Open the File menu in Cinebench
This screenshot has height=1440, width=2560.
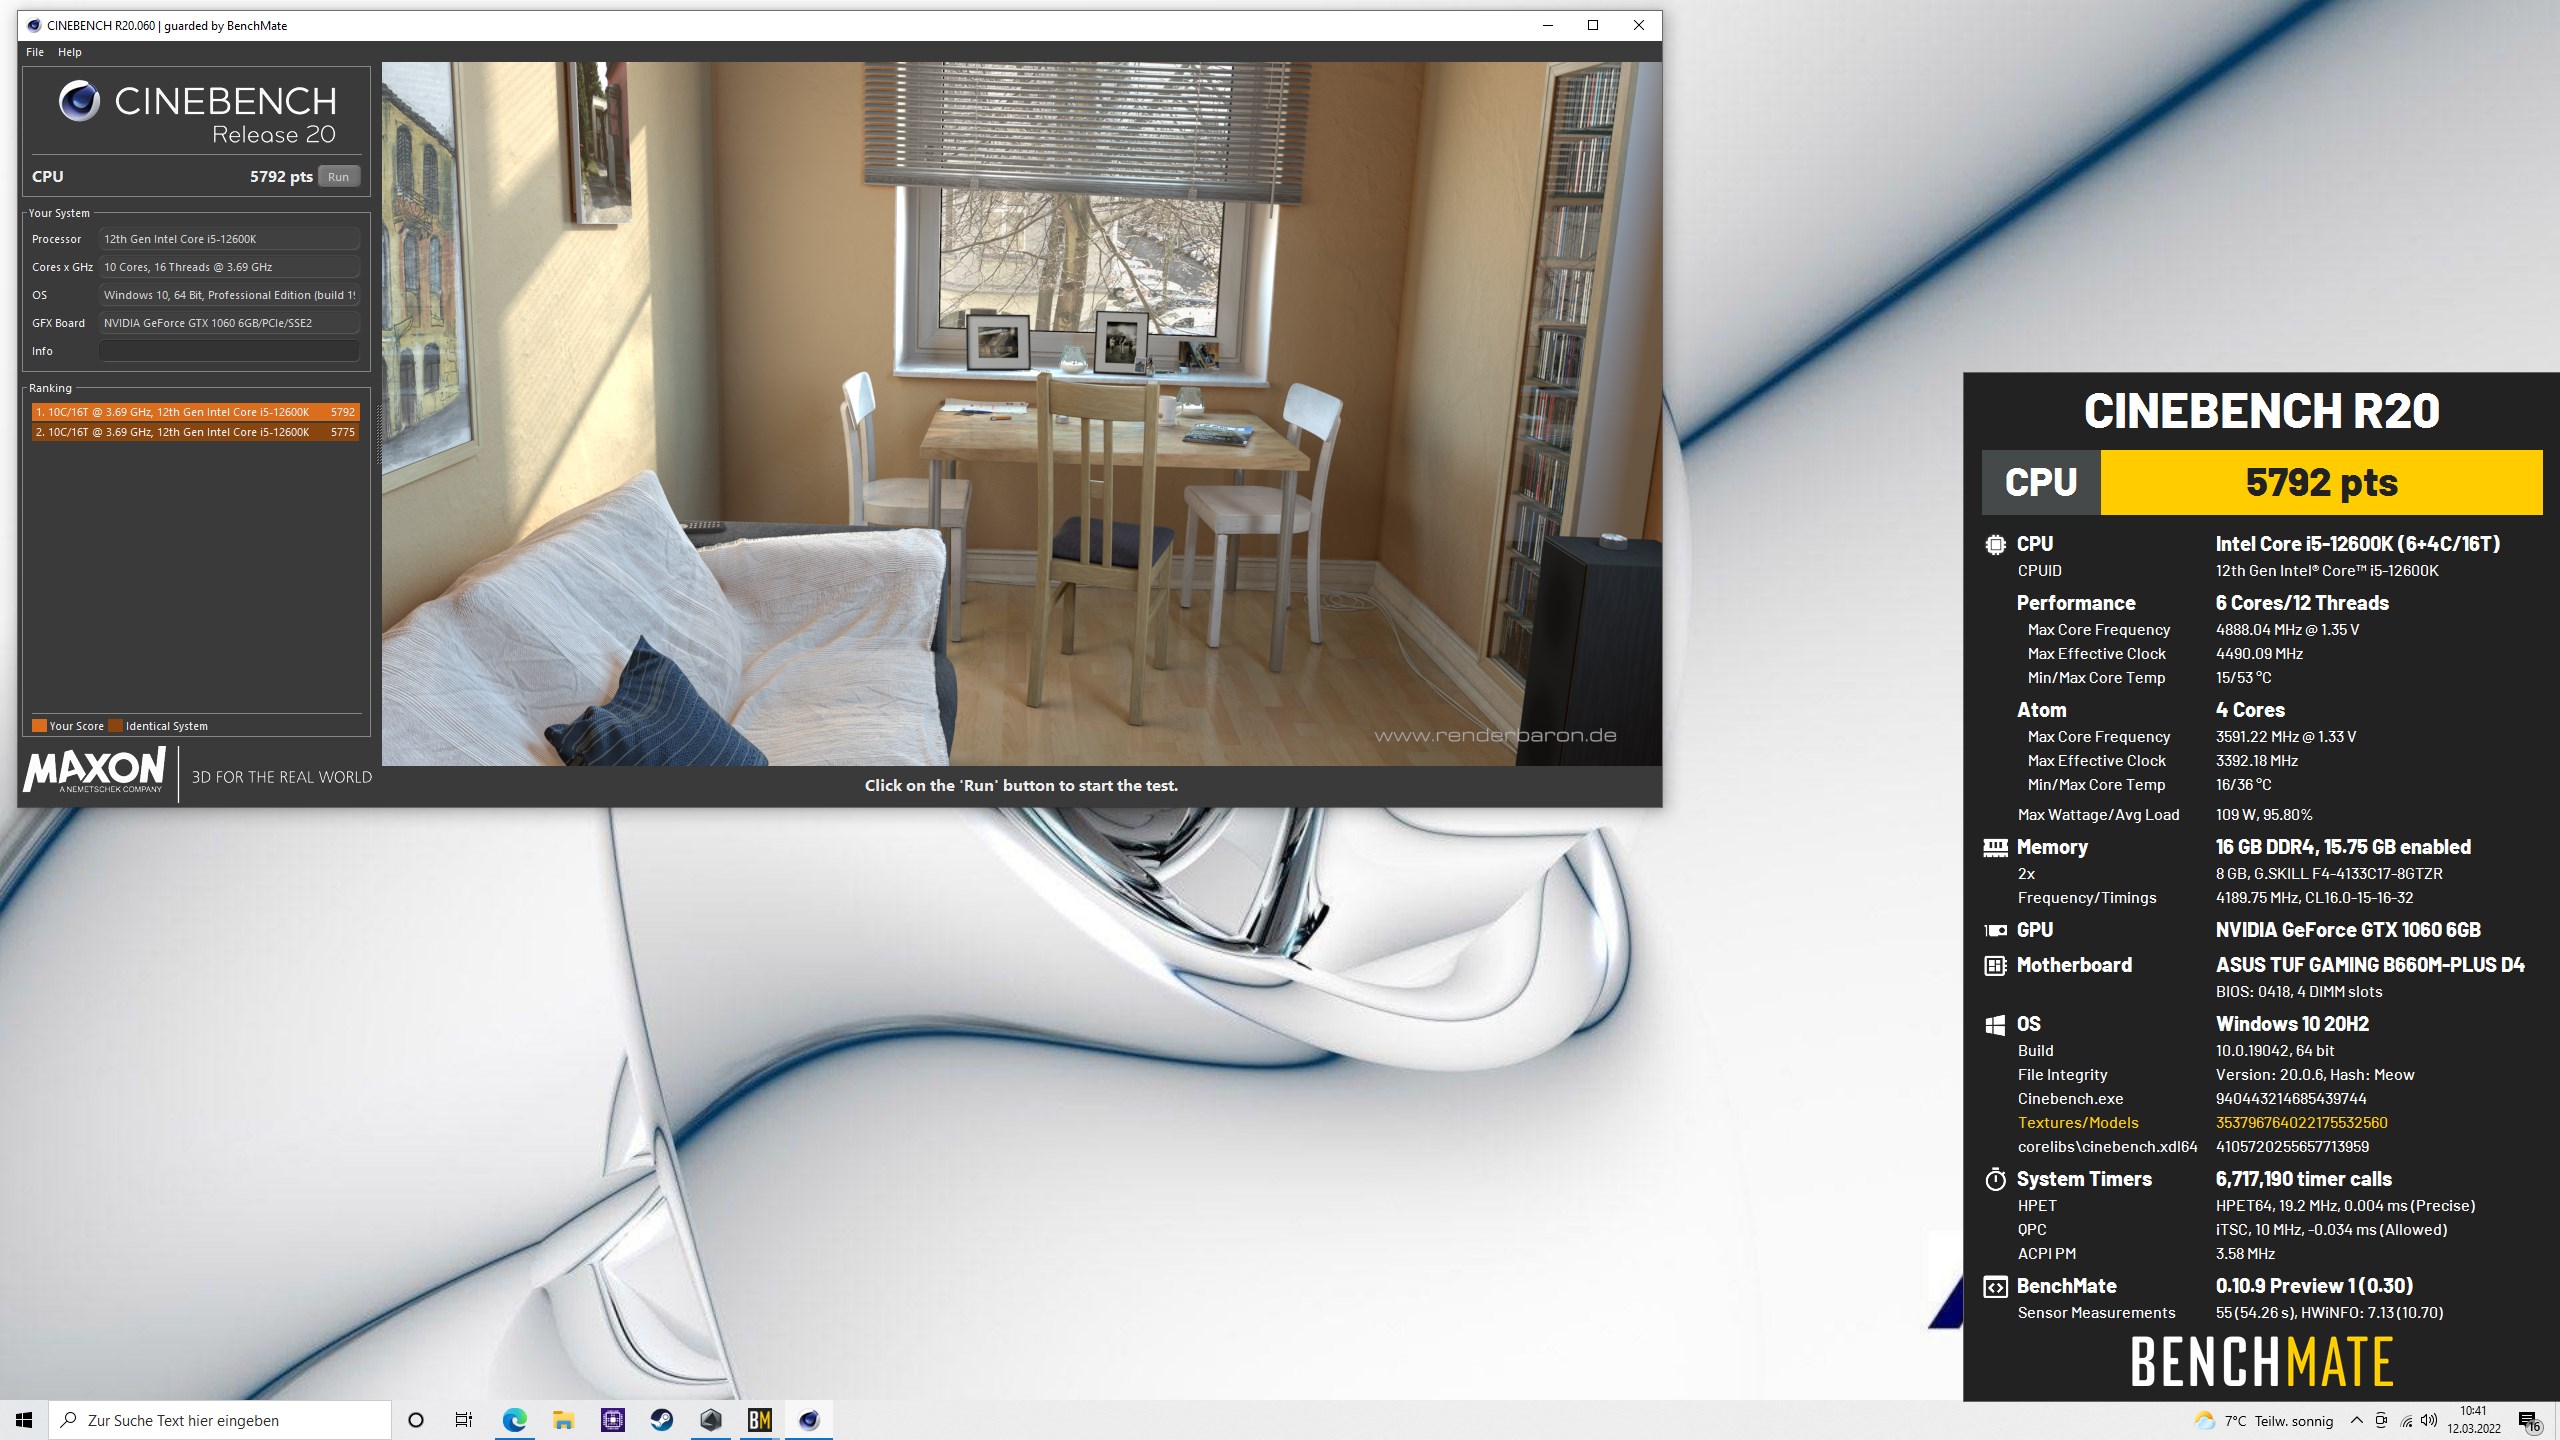35,52
